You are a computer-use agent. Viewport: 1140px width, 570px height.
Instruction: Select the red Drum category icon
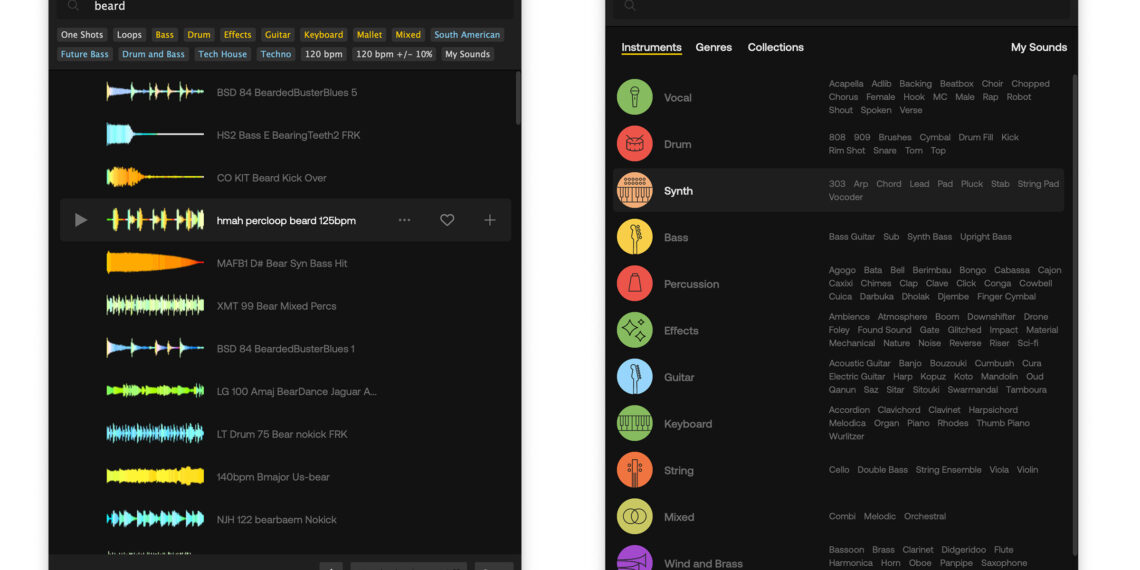click(634, 144)
